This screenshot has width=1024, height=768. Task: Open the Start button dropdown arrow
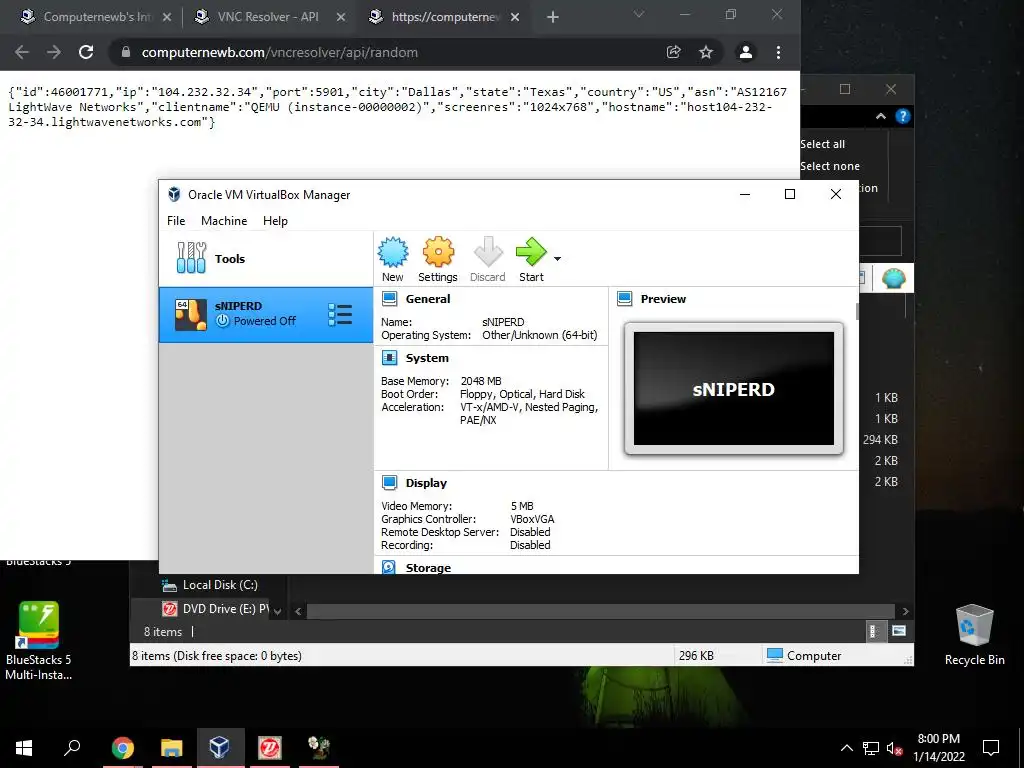(x=557, y=259)
